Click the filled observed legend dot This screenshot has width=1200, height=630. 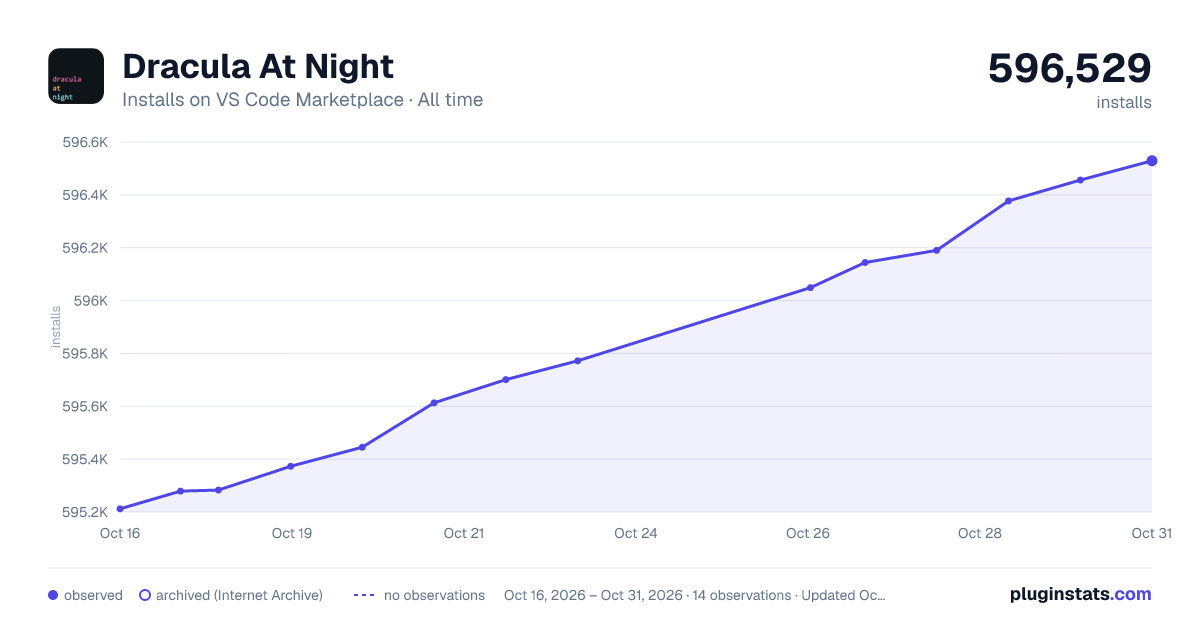point(53,595)
